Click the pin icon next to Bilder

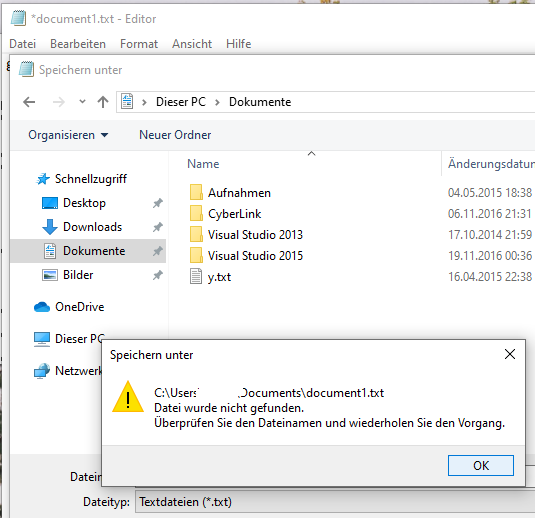(x=157, y=275)
